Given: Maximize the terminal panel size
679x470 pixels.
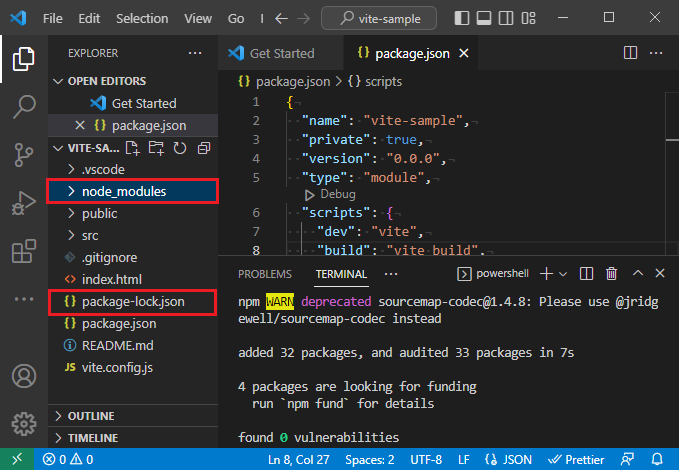Looking at the screenshot, I should [x=637, y=273].
